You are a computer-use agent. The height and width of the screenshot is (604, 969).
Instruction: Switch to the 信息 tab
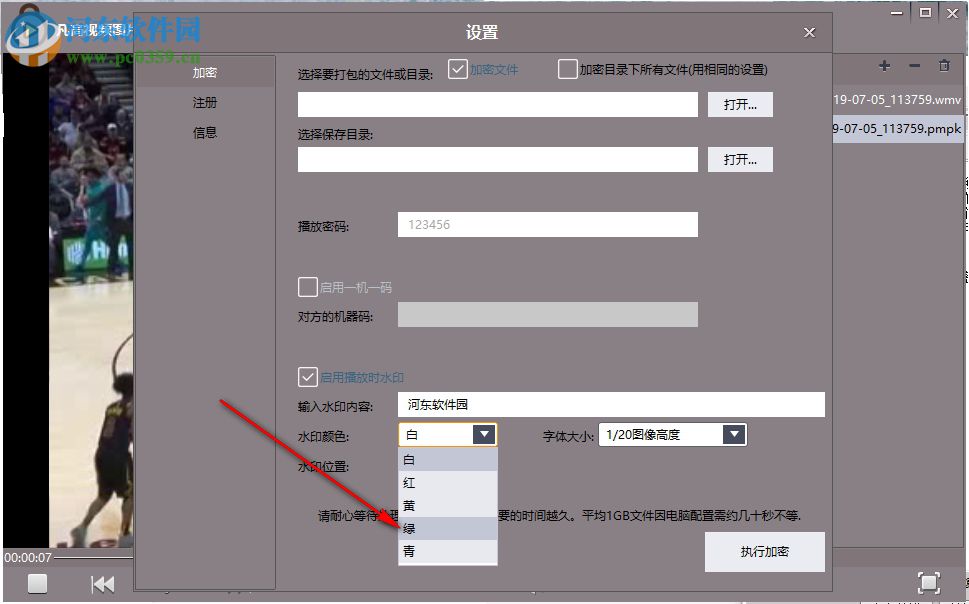coord(204,132)
